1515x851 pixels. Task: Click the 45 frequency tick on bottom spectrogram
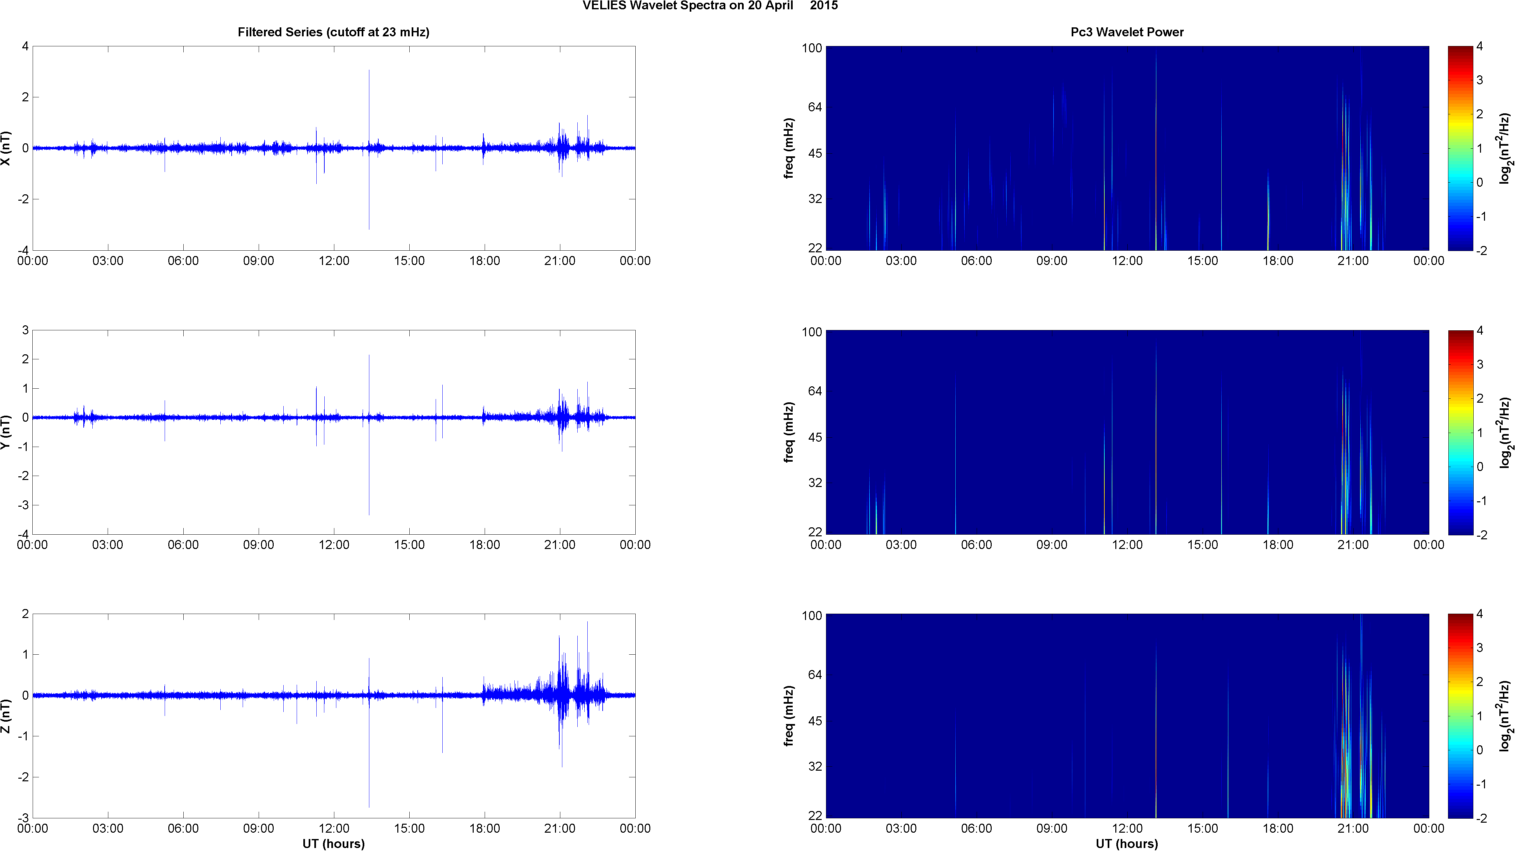point(815,721)
